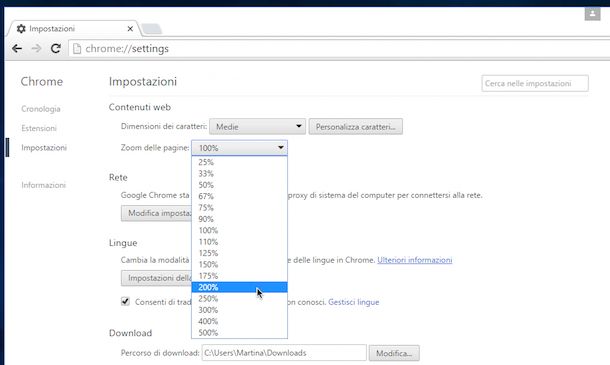Select 300% zoom option
Image resolution: width=610 pixels, height=365 pixels.
pos(240,310)
